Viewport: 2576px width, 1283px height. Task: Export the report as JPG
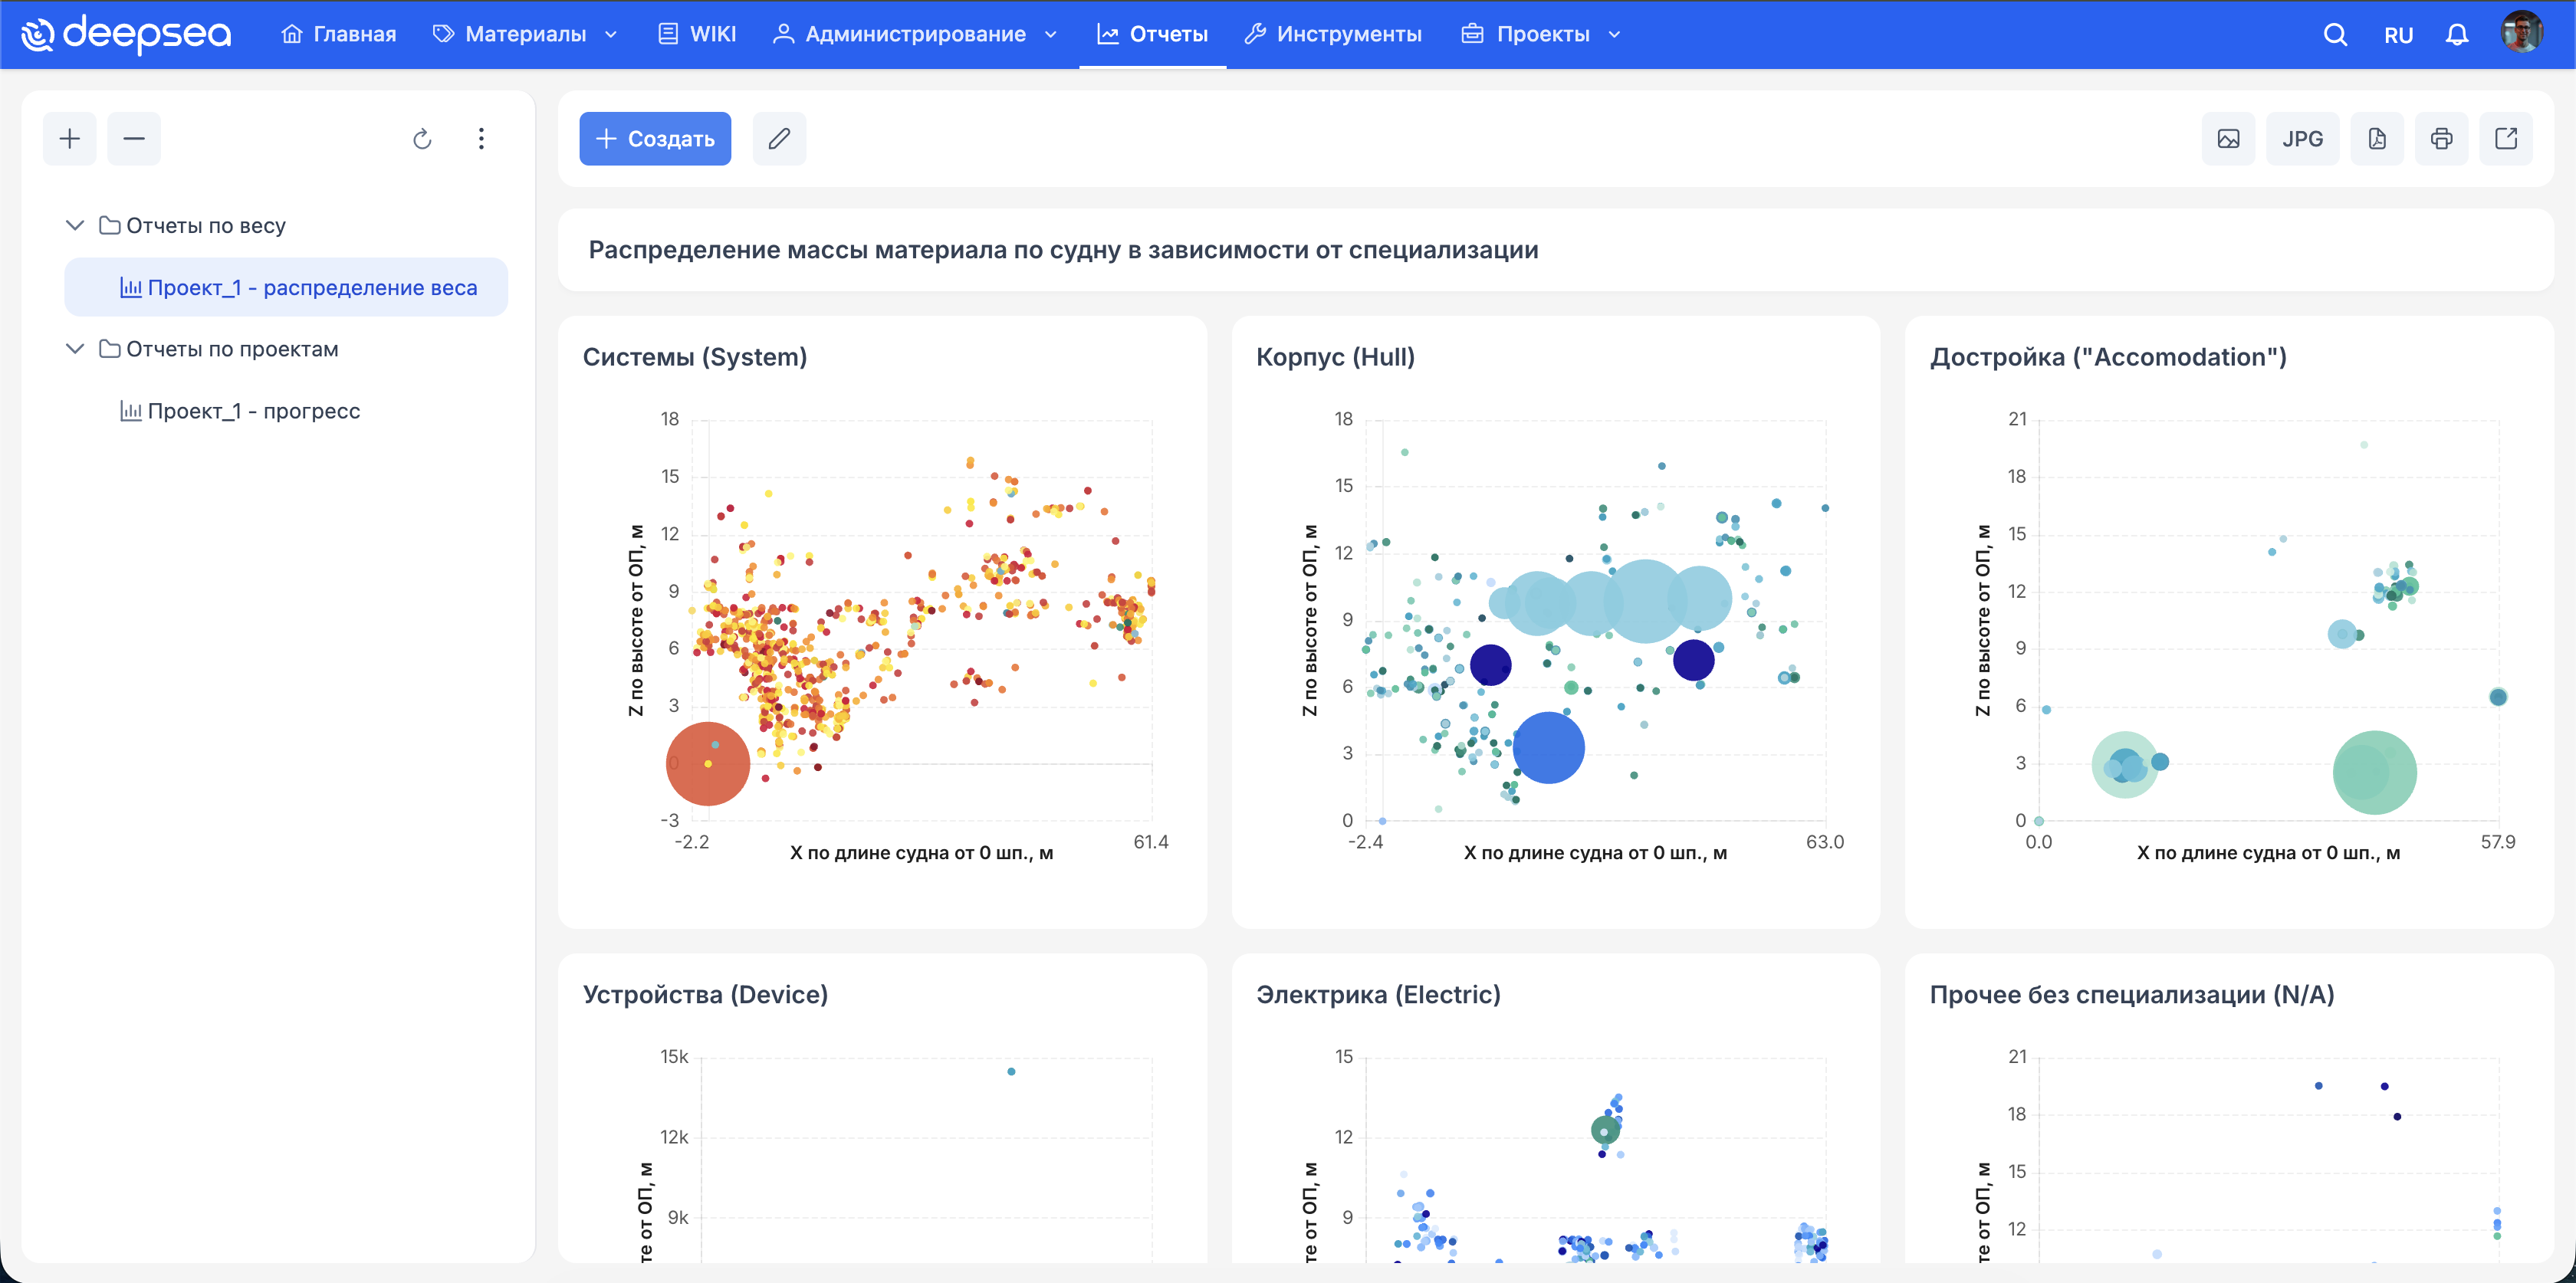(2302, 138)
